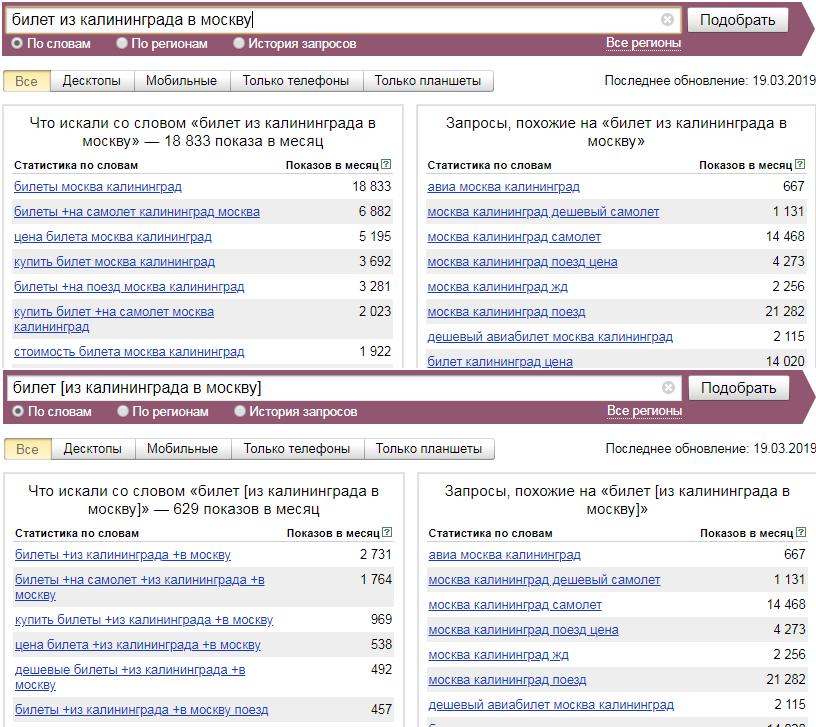The height and width of the screenshot is (727, 816).
Task: Click help icon above the 2 731 impressions value
Action: (x=387, y=533)
